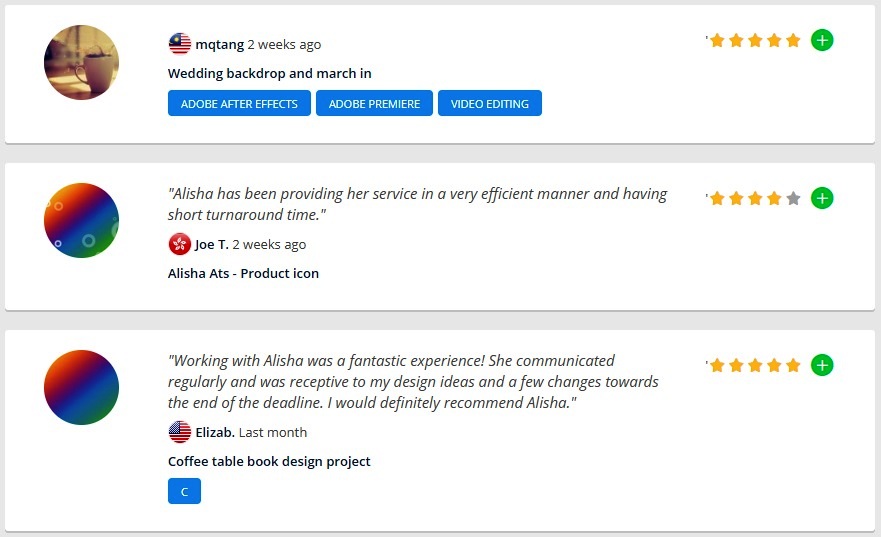Select the Adobe Premiere skill tag
The width and height of the screenshot is (881, 537).
click(x=374, y=104)
